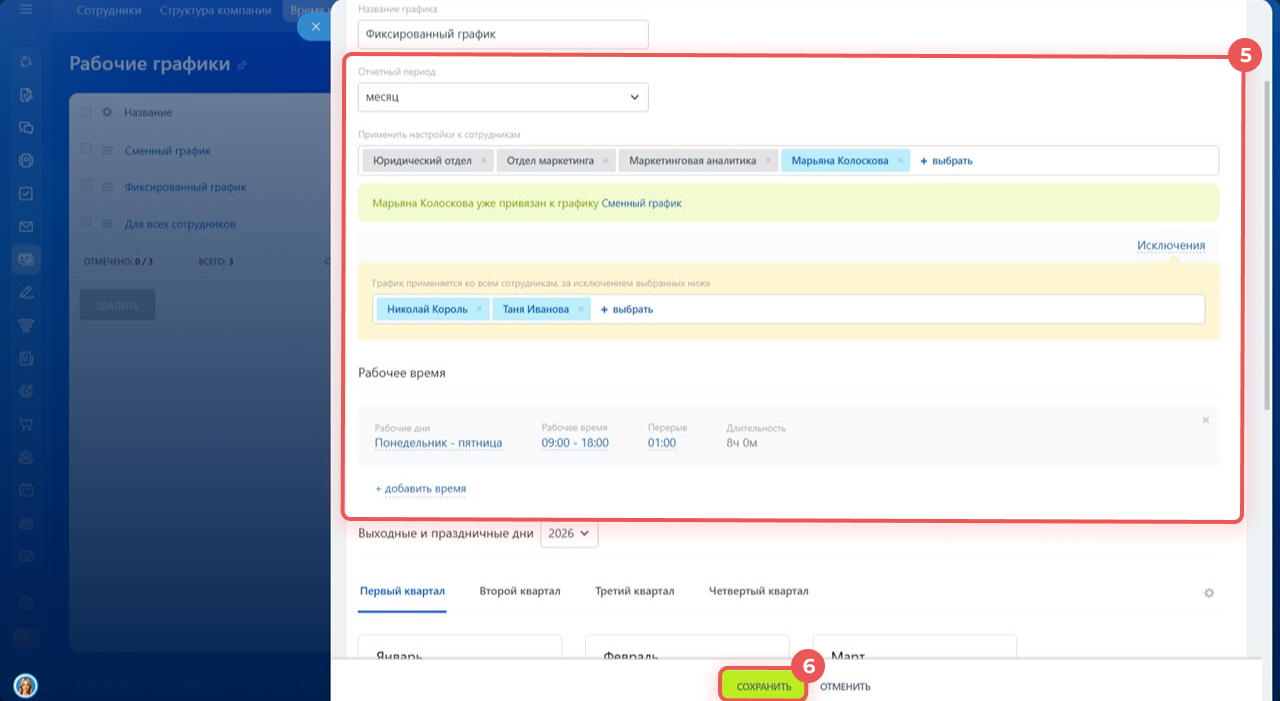Open the online store cart icon
This screenshot has height=701, width=1280.
27,424
